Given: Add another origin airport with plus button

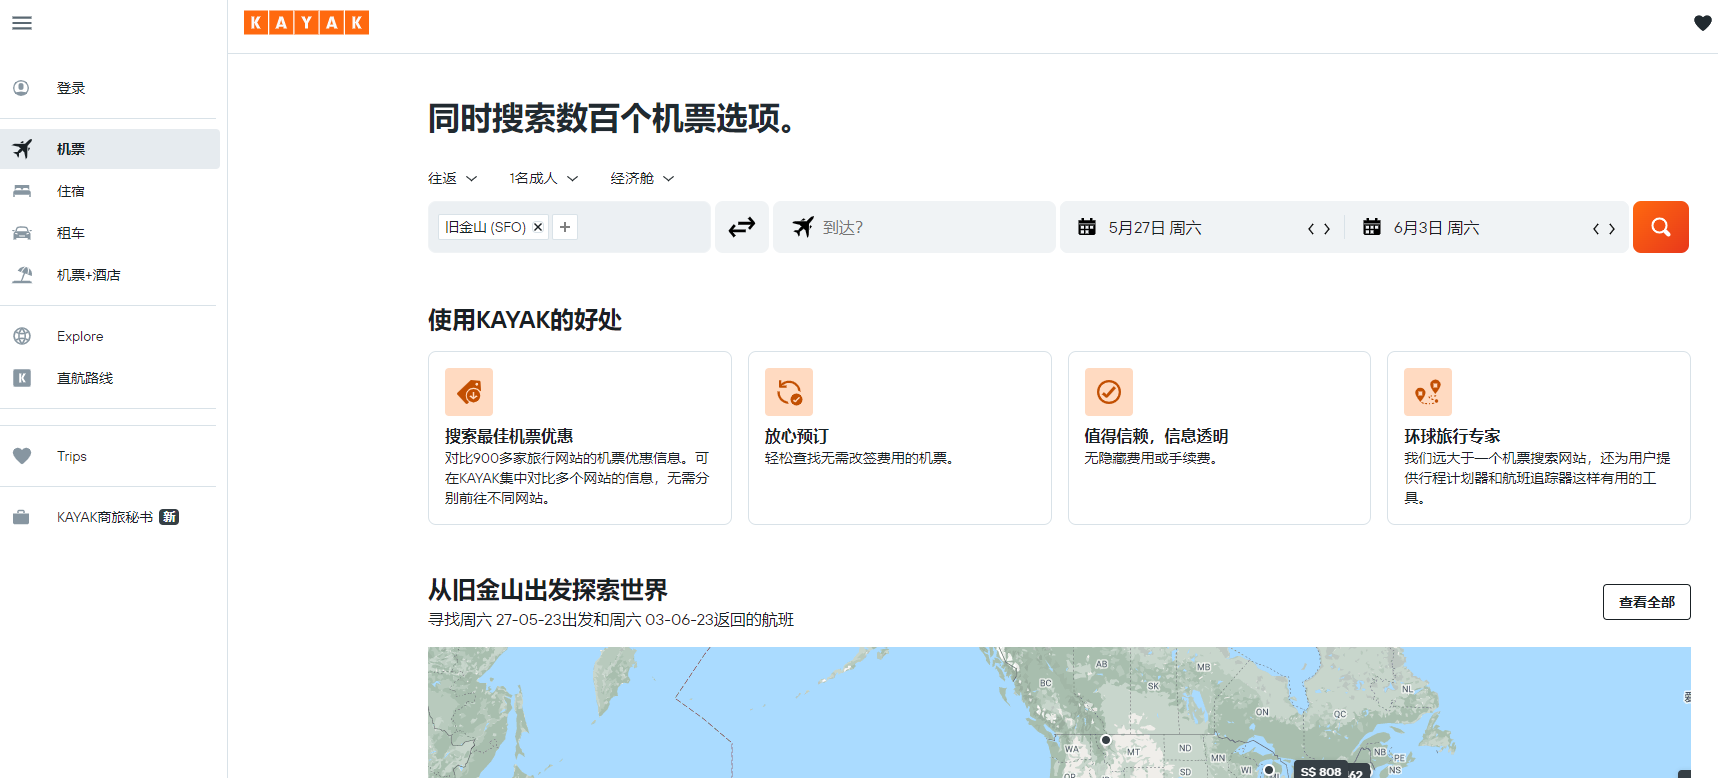Looking at the screenshot, I should click(565, 227).
